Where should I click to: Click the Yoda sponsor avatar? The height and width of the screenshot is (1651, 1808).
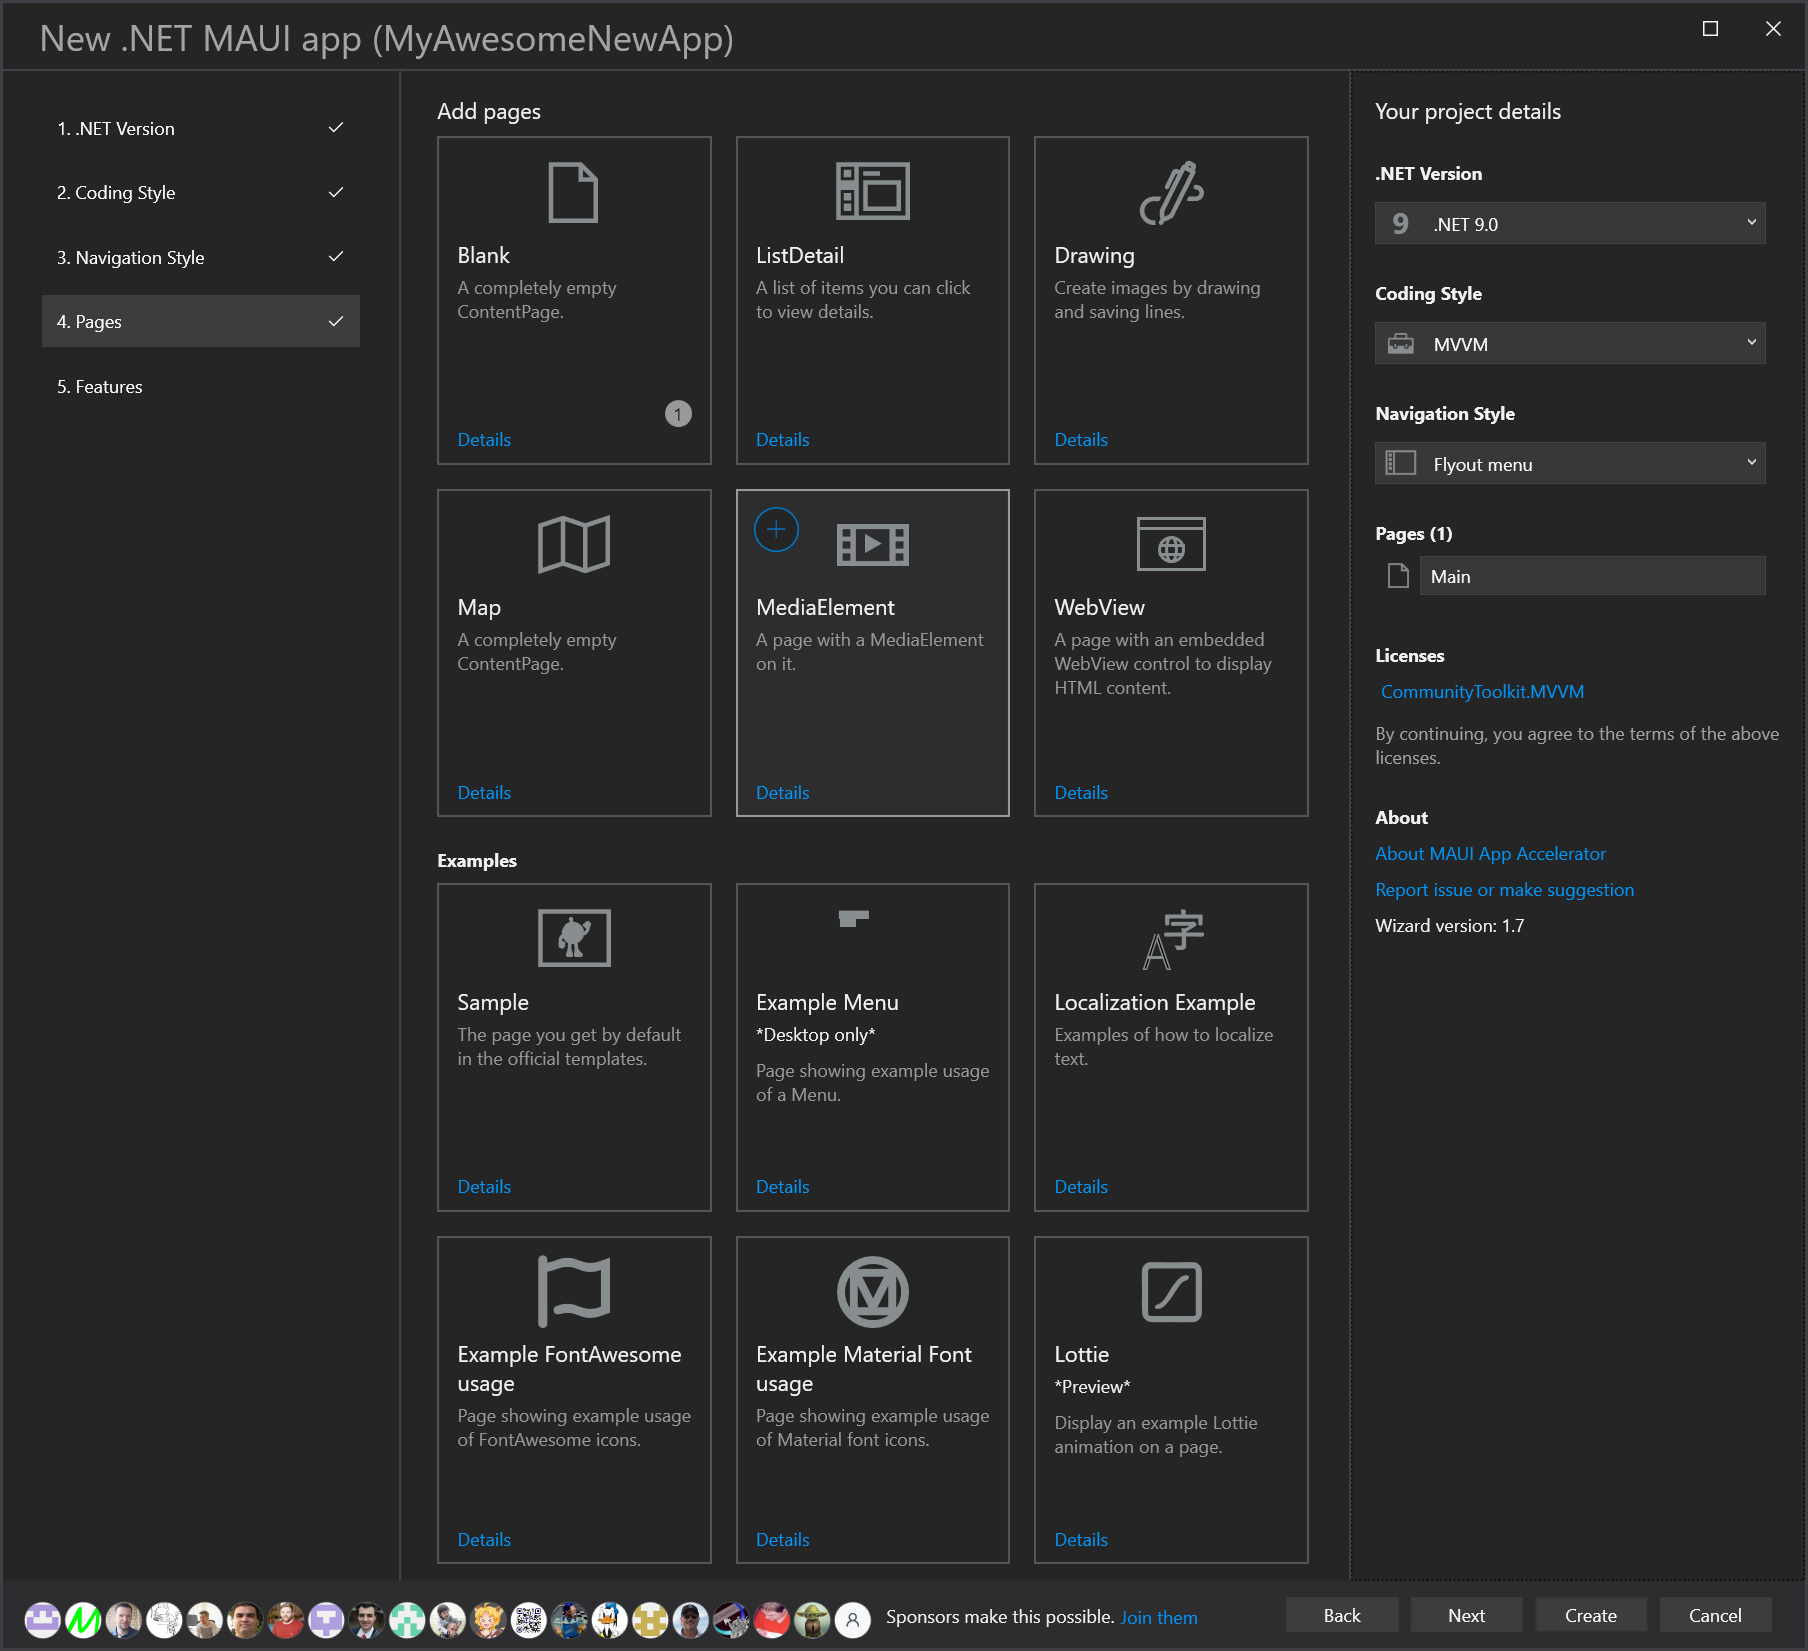tap(812, 1619)
